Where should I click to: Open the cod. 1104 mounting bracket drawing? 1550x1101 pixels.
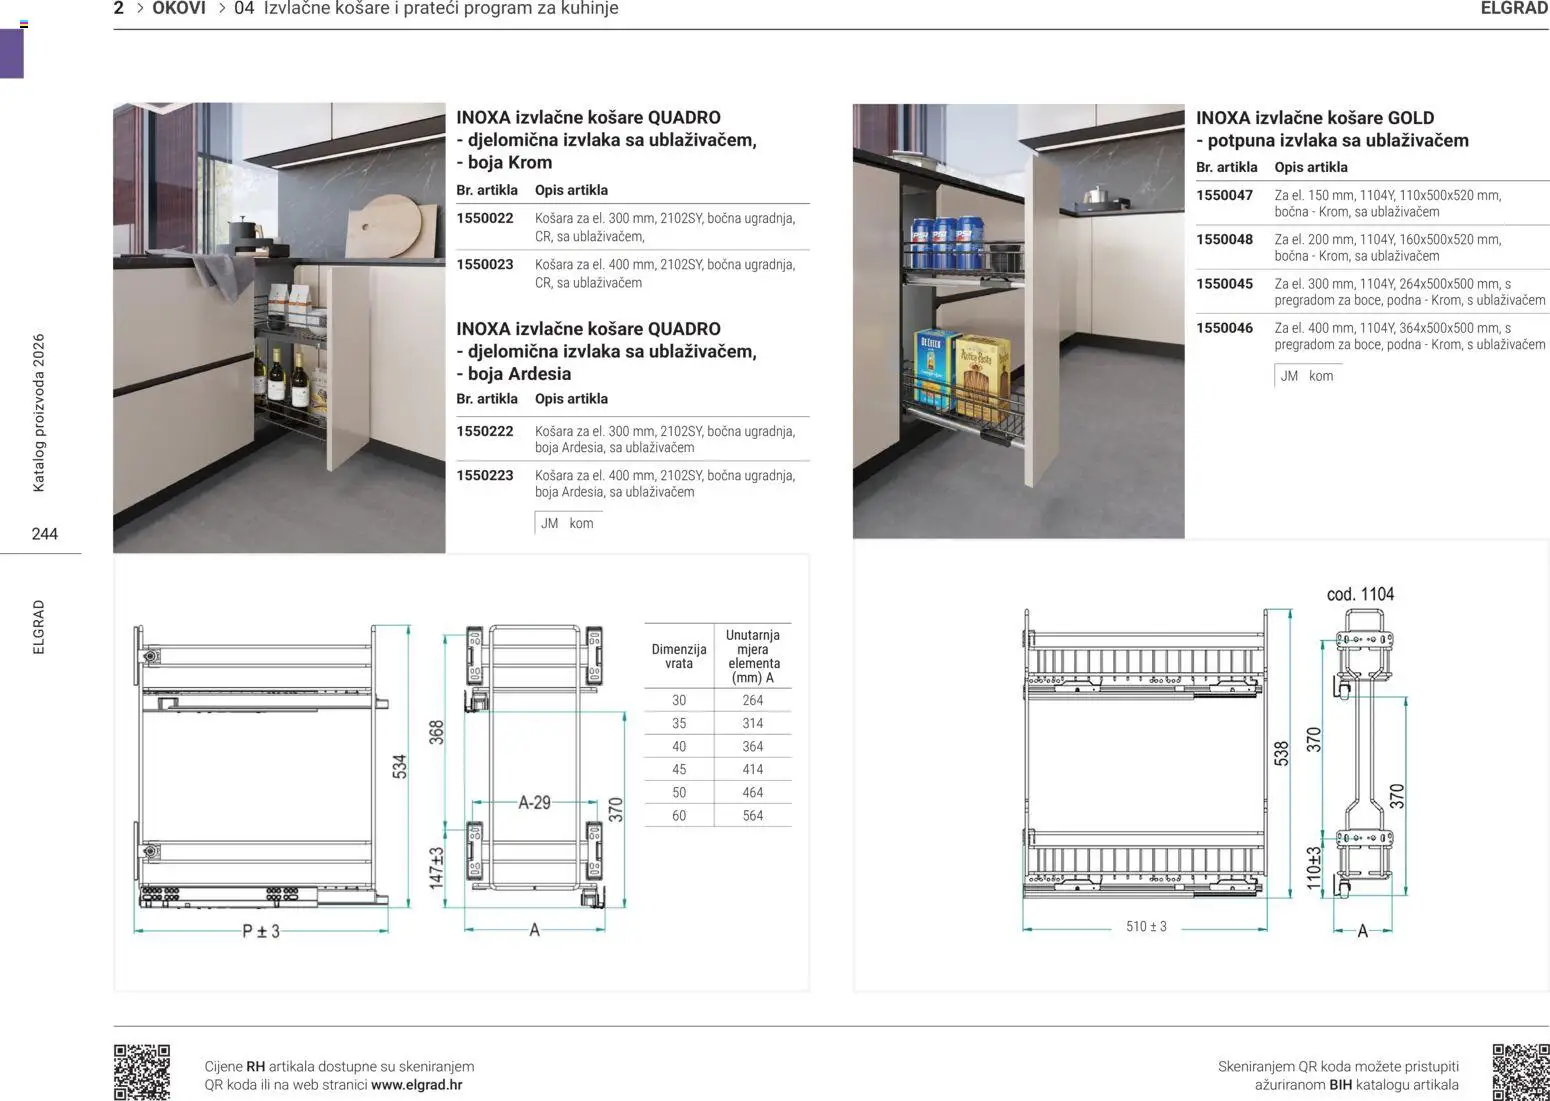(x=1360, y=760)
